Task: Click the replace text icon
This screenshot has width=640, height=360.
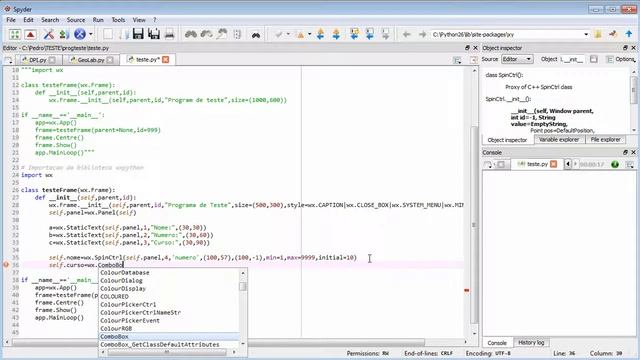Action: coord(222,34)
